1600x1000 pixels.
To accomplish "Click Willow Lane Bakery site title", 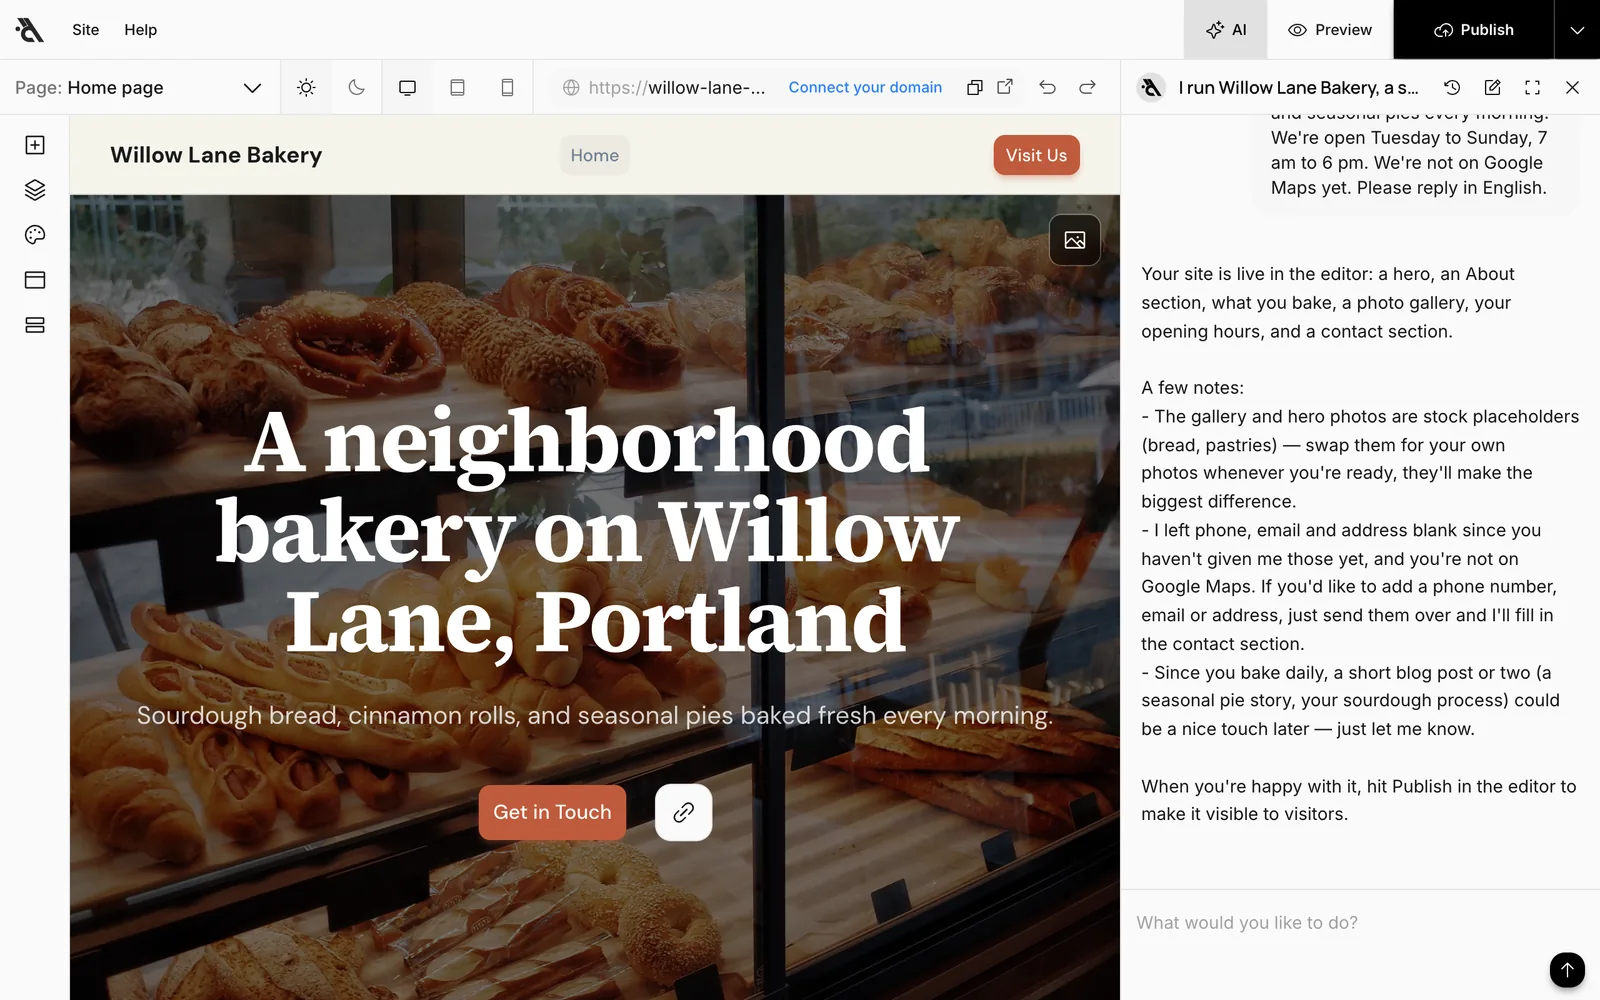I will point(216,155).
